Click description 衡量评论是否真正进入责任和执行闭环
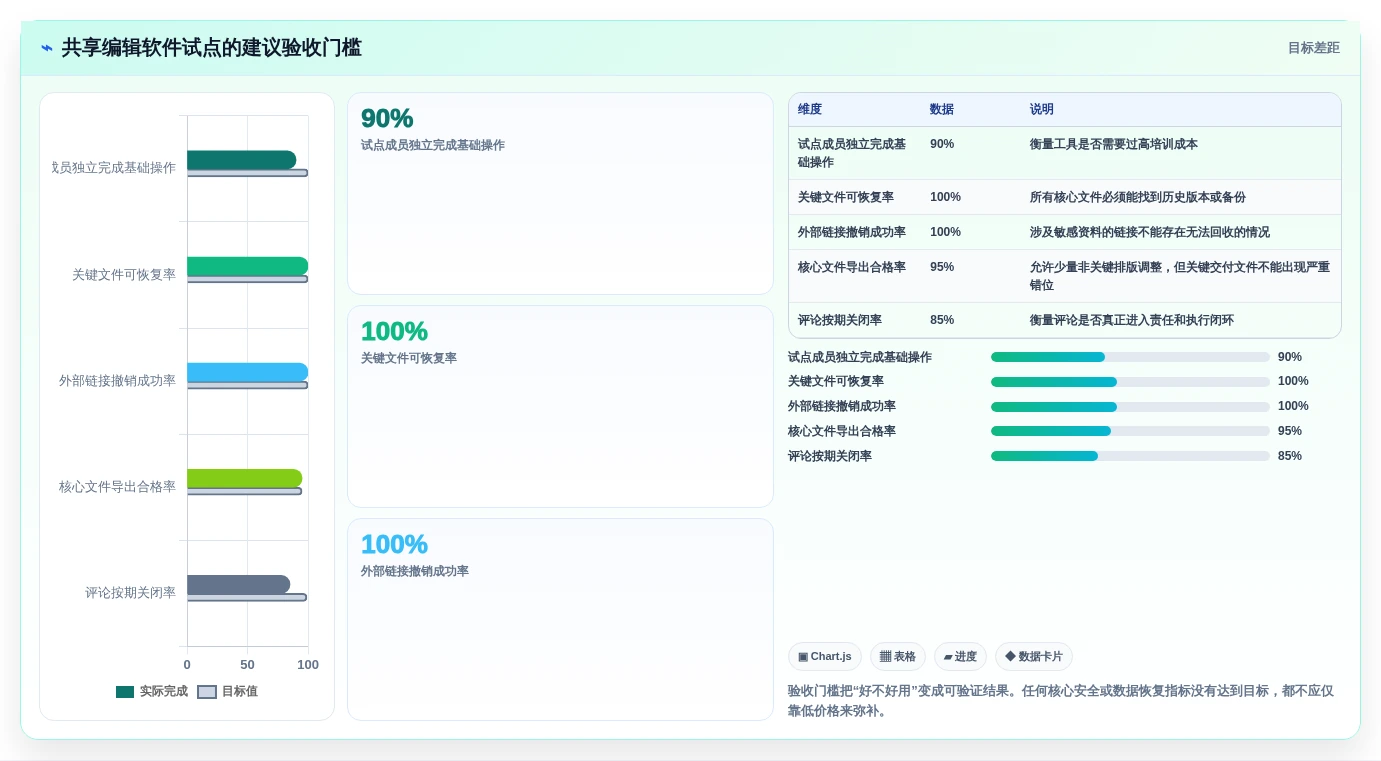 [1132, 320]
